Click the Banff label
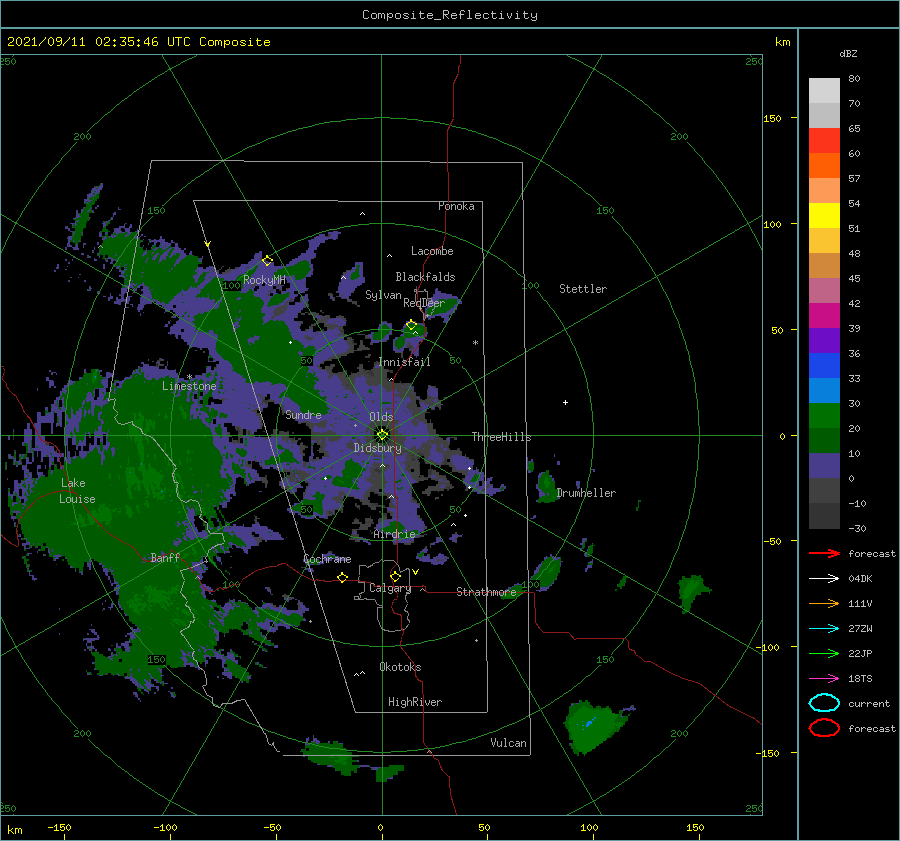 click(x=165, y=557)
